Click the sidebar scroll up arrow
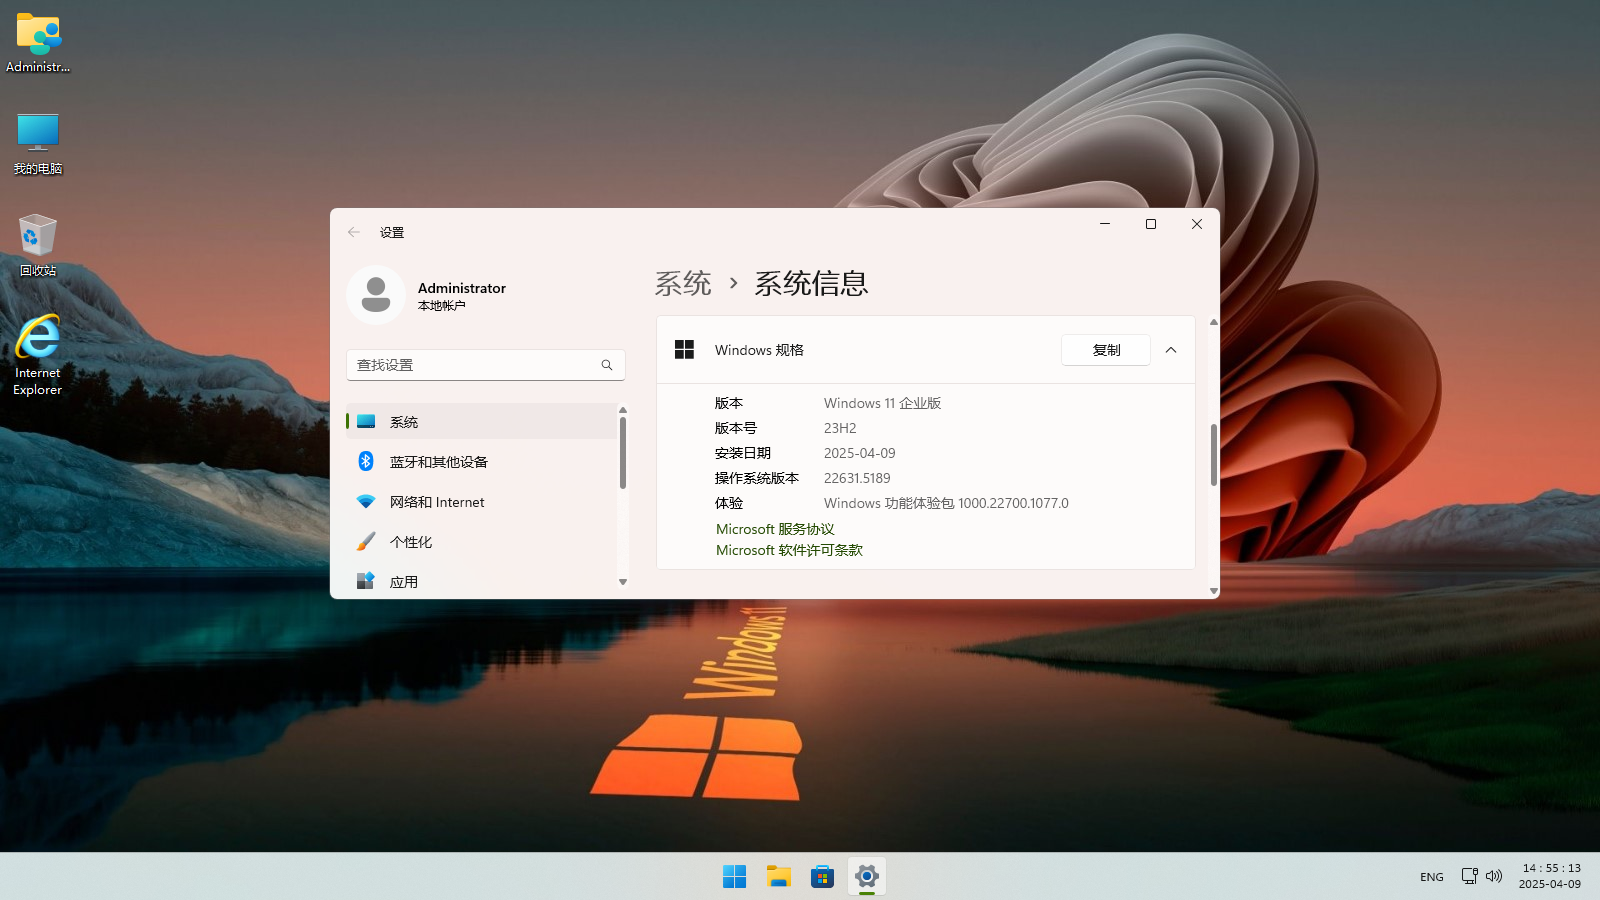This screenshot has width=1600, height=900. pos(623,410)
